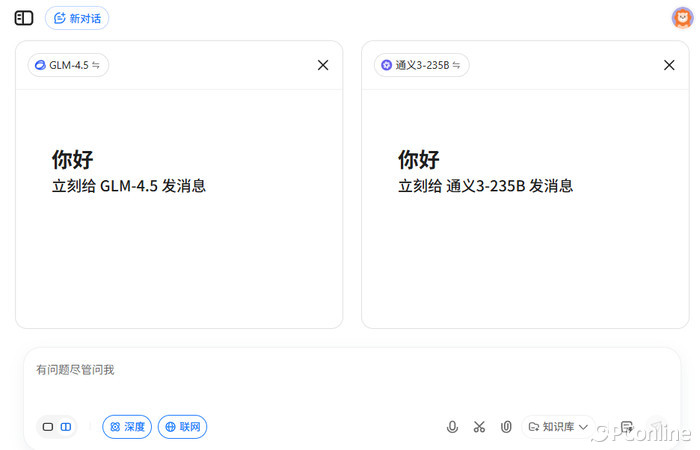Viewport: 700px width, 450px height.
Task: Switch to dual-panel comparison layout
Action: tap(66, 427)
